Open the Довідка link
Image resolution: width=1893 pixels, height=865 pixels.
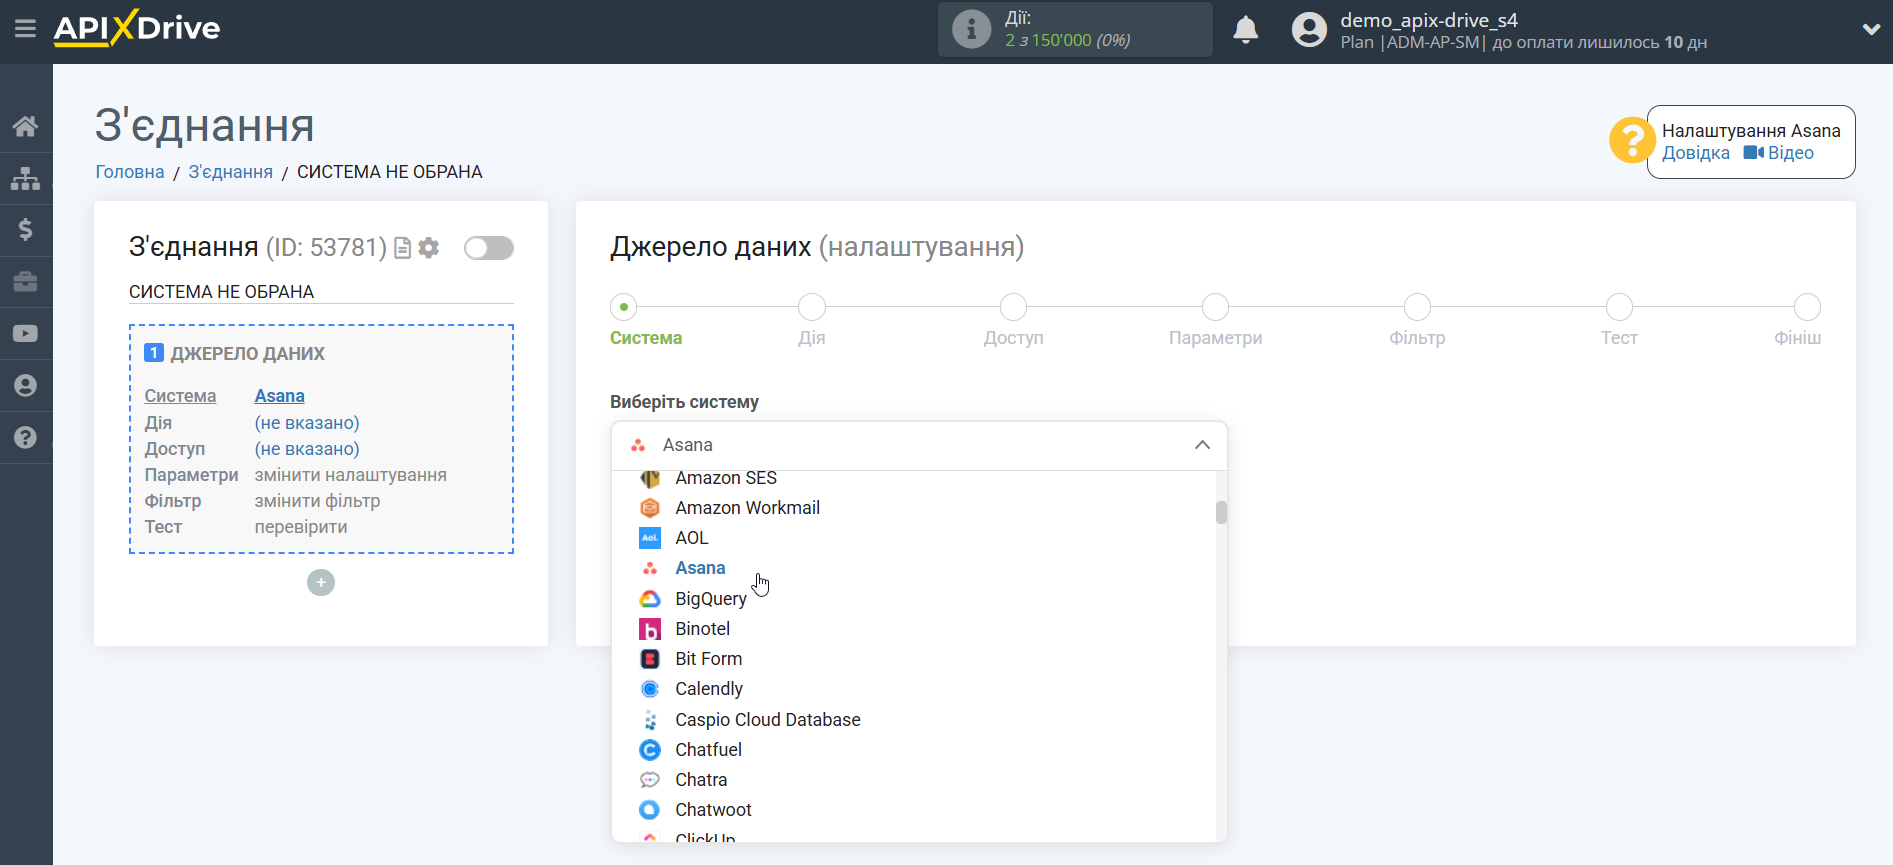pyautogui.click(x=1696, y=153)
